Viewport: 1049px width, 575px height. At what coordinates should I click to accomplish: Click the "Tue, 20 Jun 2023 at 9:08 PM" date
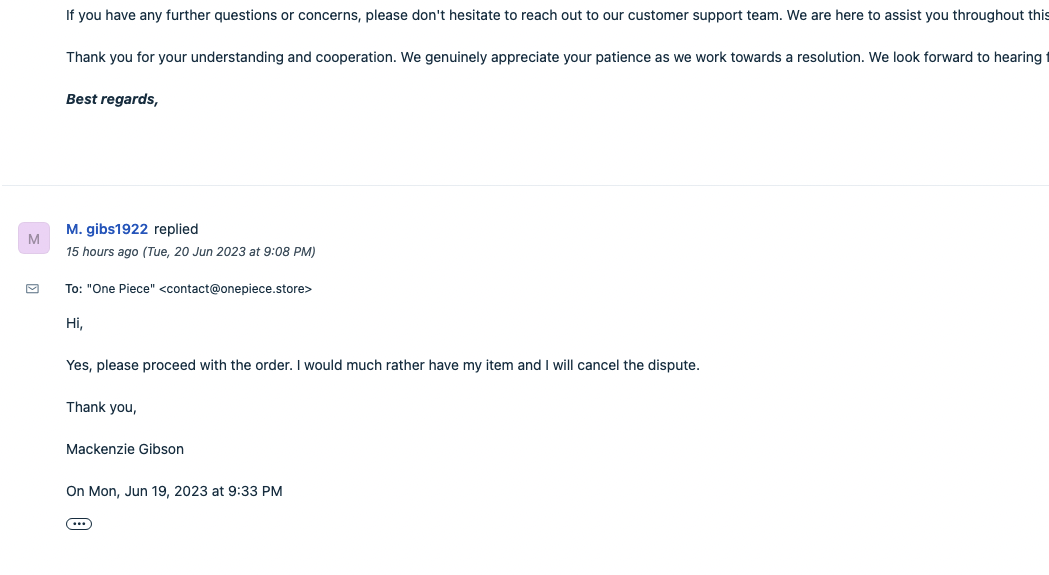(x=229, y=252)
